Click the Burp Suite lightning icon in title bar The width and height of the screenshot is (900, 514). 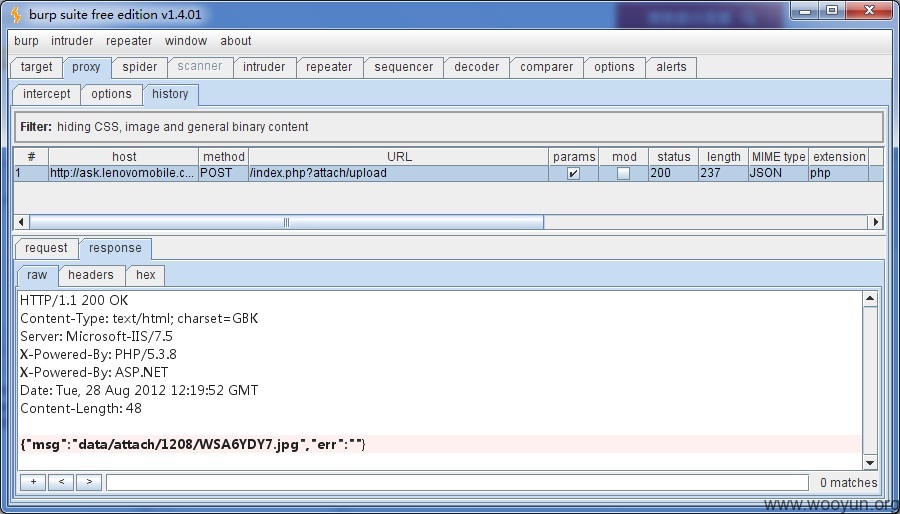click(16, 14)
